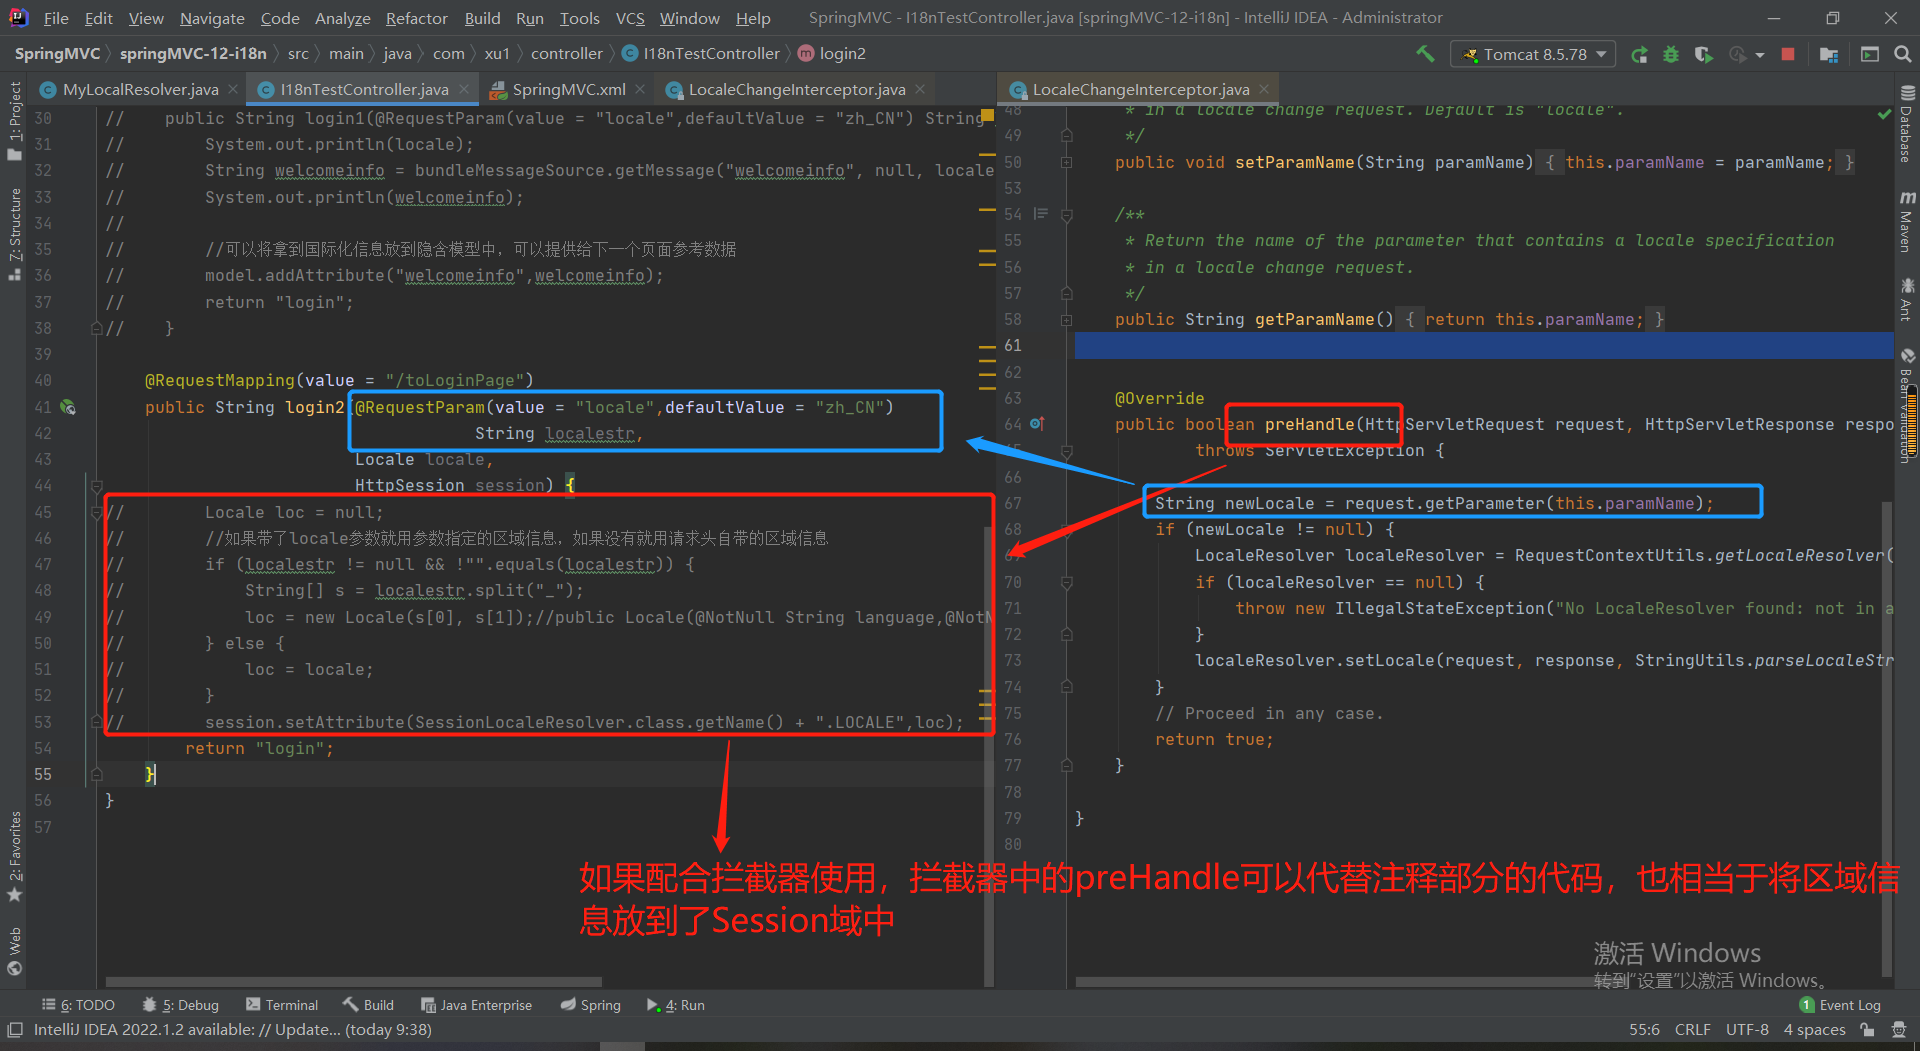Collapse the code fold at line 44
The height and width of the screenshot is (1051, 1920).
click(96, 486)
